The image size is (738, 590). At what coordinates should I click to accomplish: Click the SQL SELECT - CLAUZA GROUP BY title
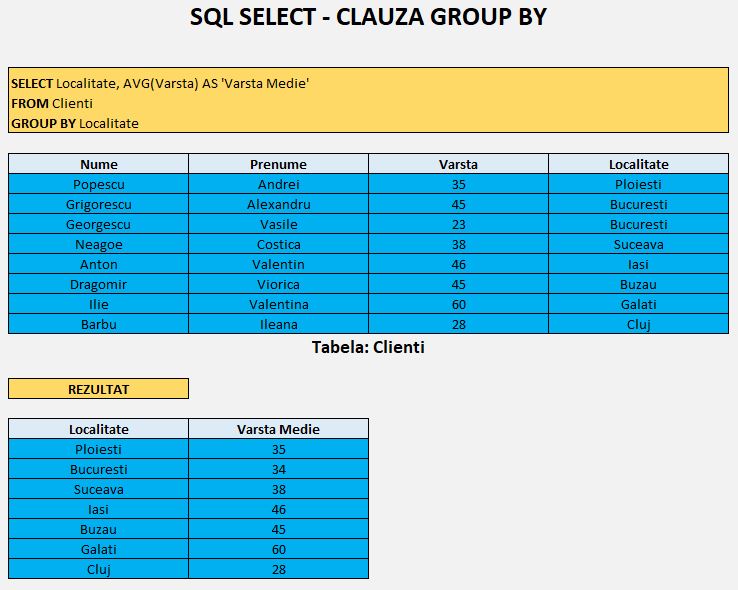click(x=368, y=17)
